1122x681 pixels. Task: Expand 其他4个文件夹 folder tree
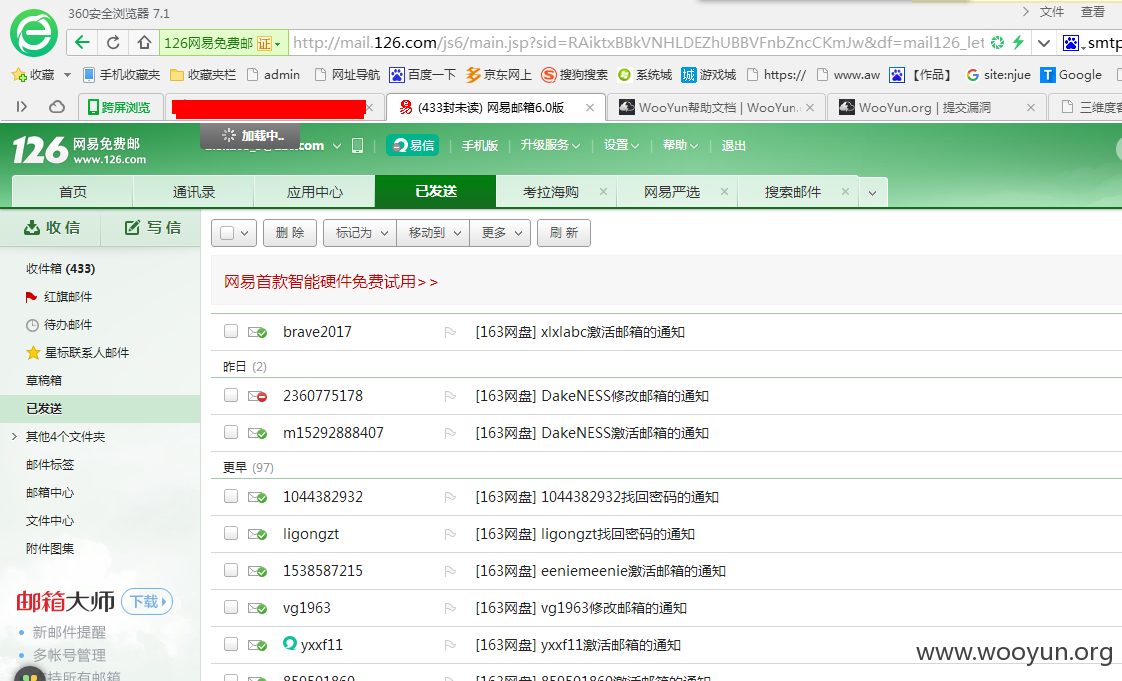click(x=14, y=436)
